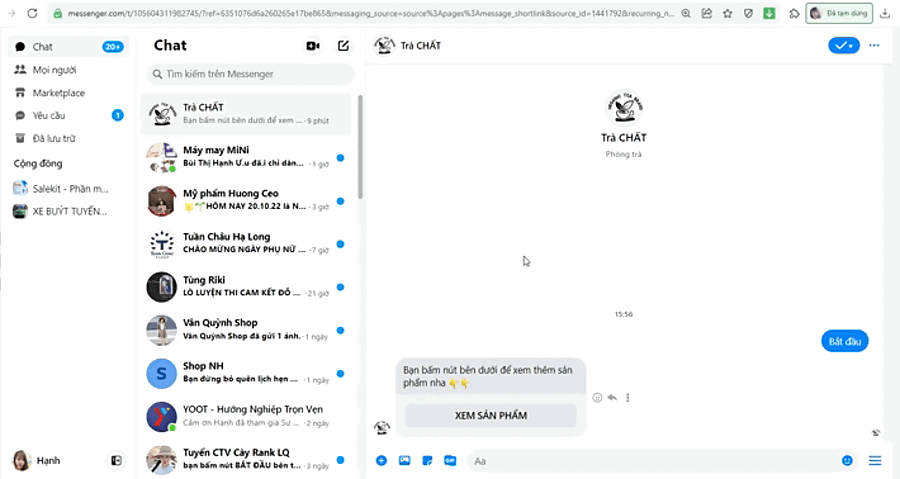This screenshot has height=479, width=900.
Task: Open Shop NH conversation
Action: (246, 373)
